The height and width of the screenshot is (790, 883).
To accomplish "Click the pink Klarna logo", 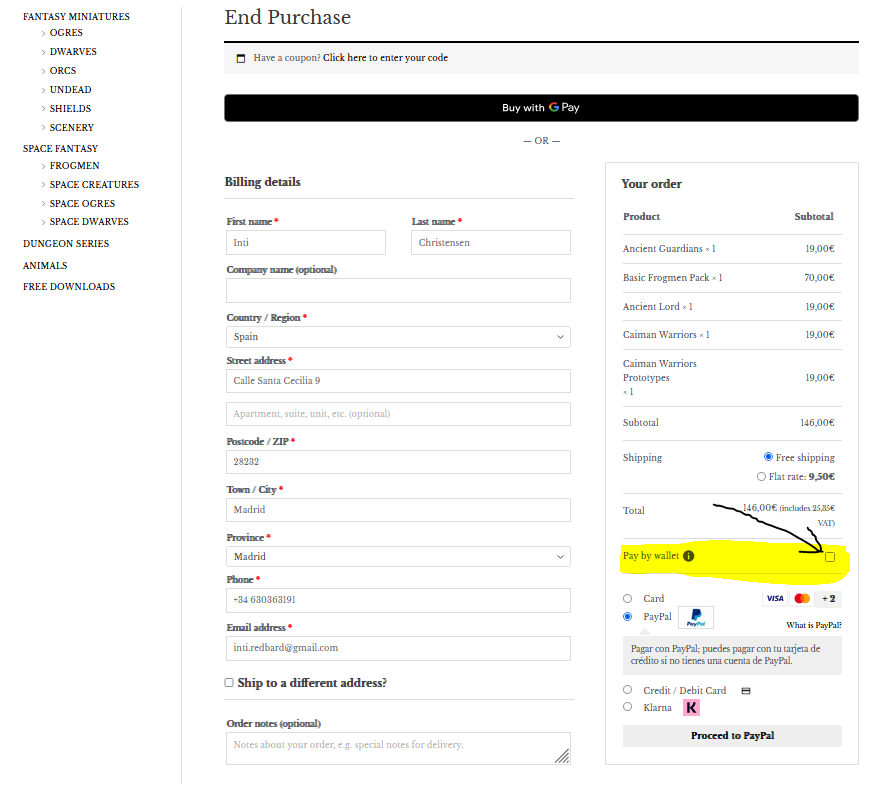I will click(x=691, y=707).
